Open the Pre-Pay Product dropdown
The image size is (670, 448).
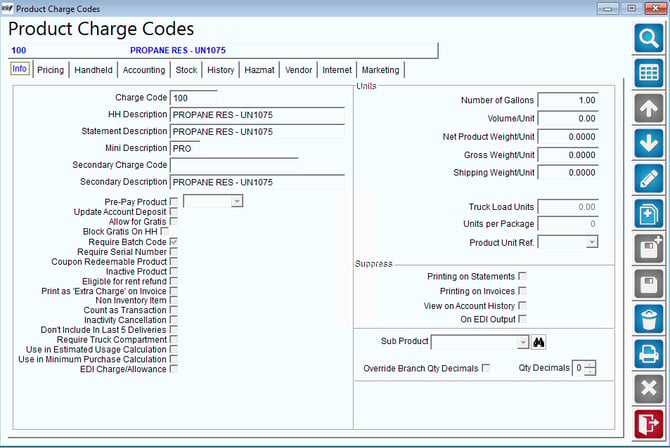[237, 201]
